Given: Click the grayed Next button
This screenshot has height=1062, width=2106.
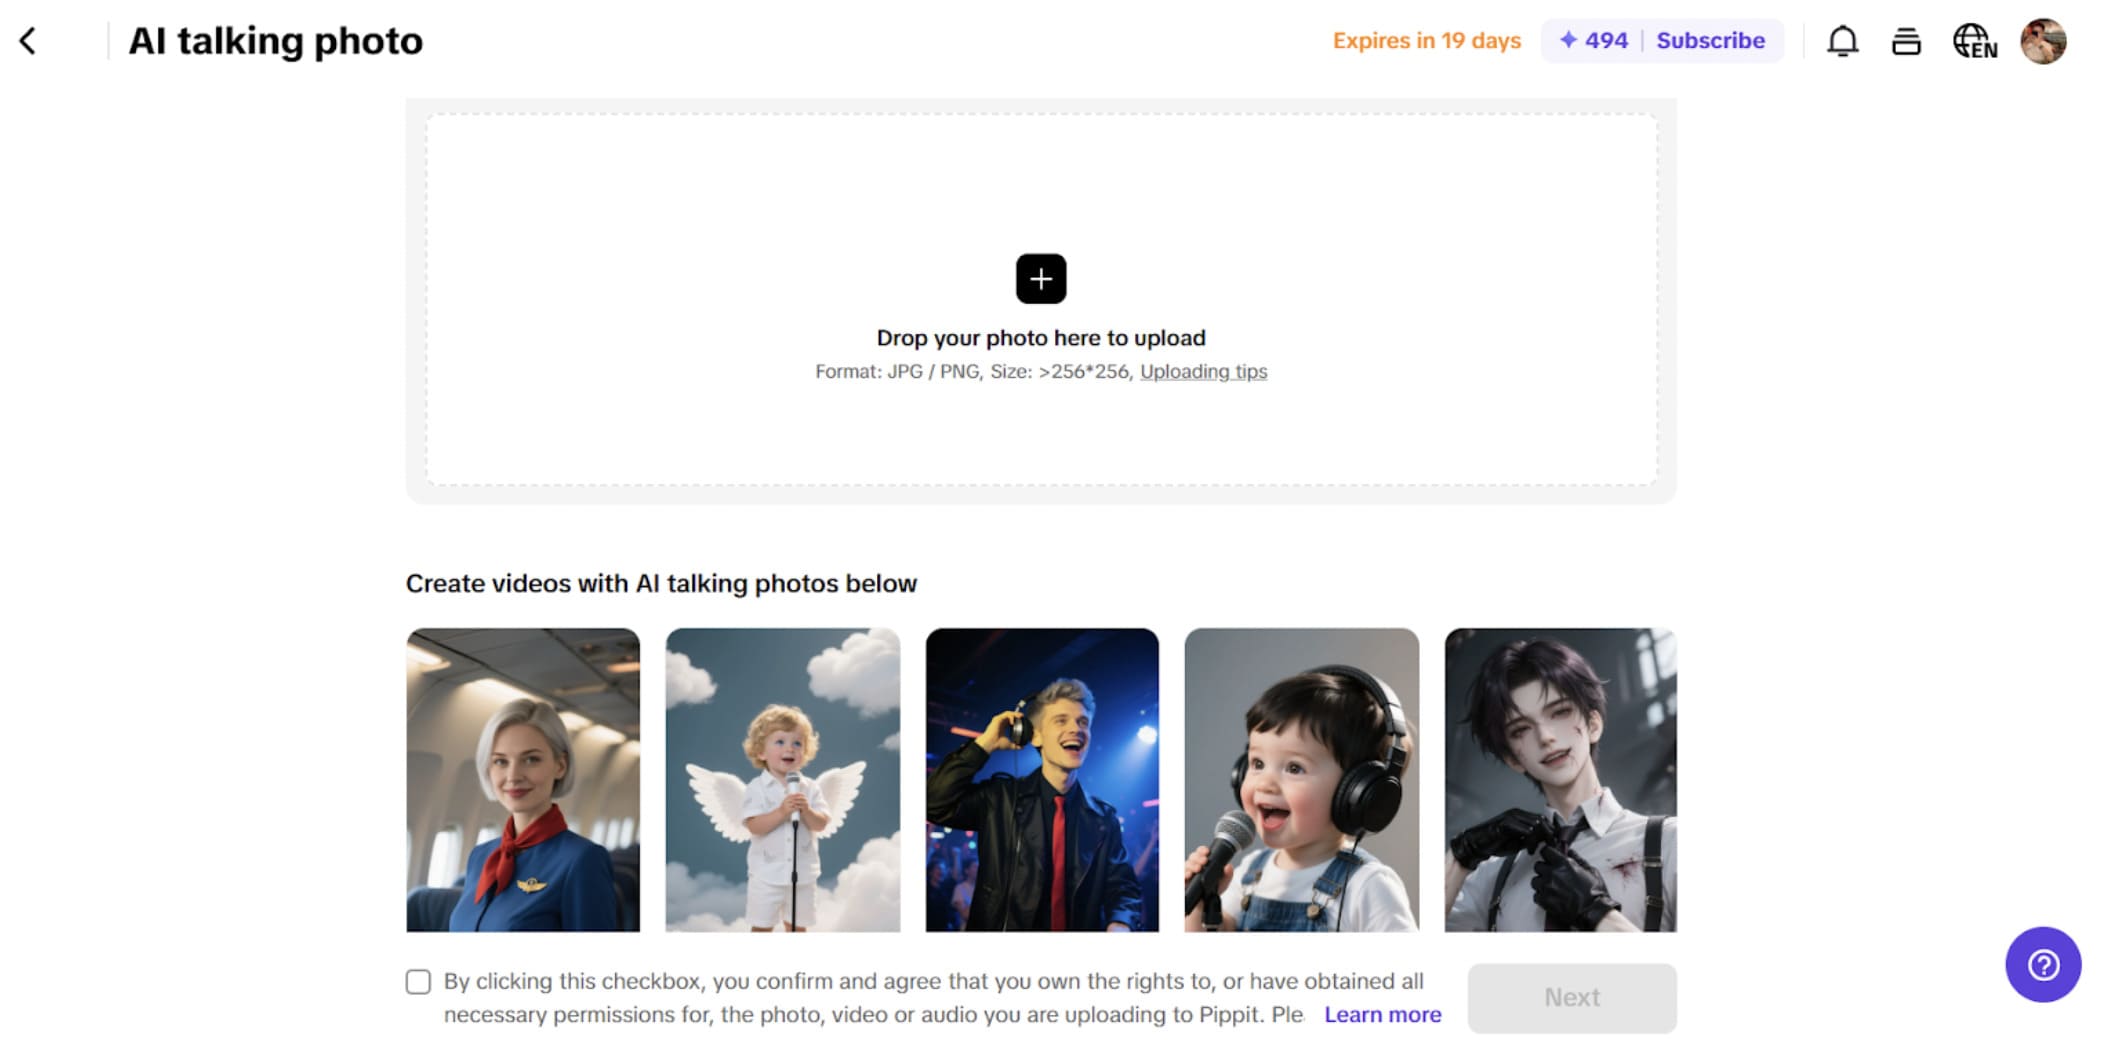Looking at the screenshot, I should coord(1571,997).
